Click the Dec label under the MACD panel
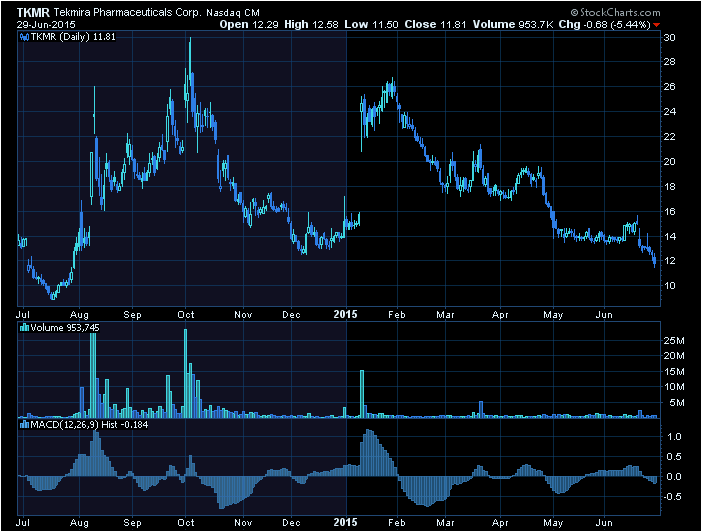The image size is (702, 532). click(x=291, y=523)
